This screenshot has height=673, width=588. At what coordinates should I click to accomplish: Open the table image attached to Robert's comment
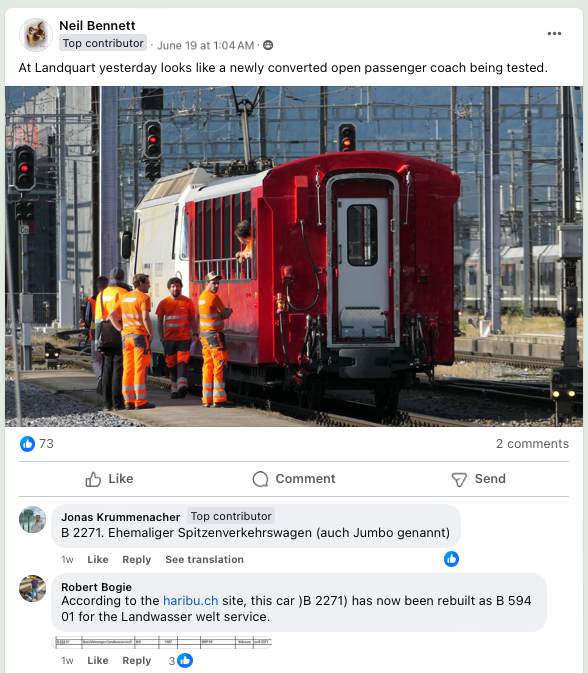(161, 643)
